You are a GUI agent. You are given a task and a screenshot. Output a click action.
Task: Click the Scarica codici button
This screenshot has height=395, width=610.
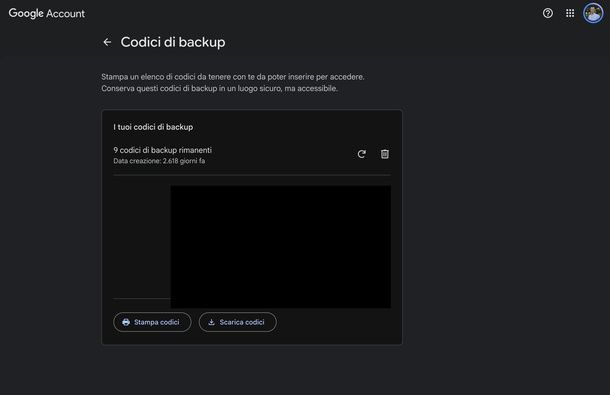238,322
